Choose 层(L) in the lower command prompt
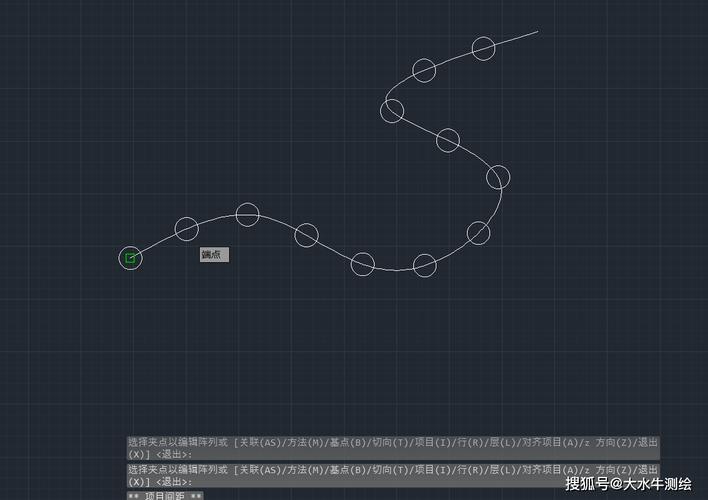This screenshot has height=500, width=708. [x=502, y=470]
